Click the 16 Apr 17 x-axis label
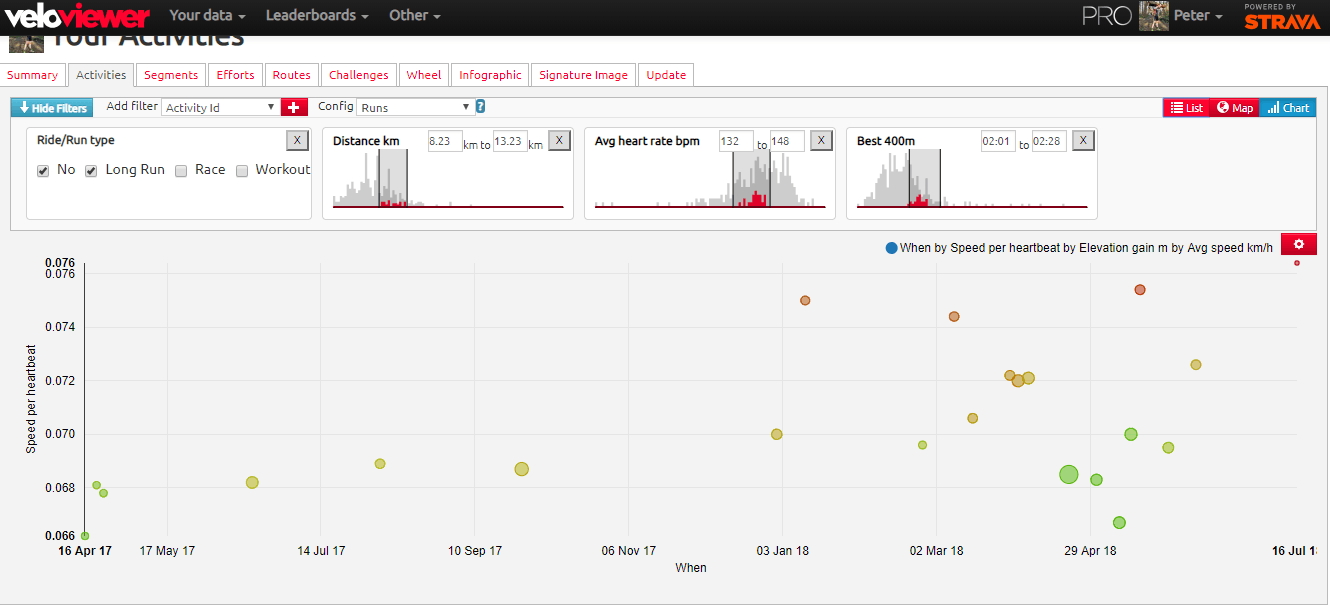 click(x=85, y=551)
